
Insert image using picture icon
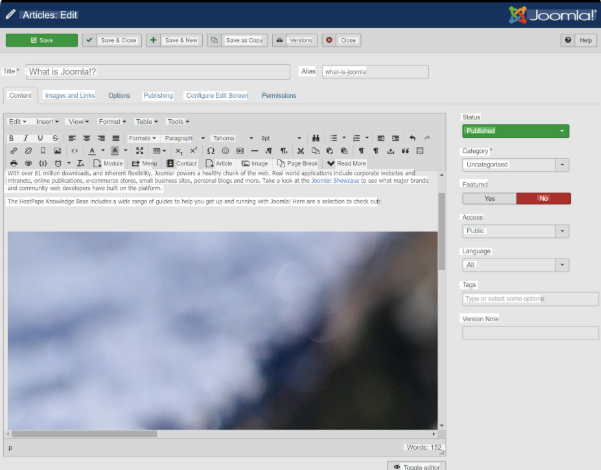(x=57, y=151)
